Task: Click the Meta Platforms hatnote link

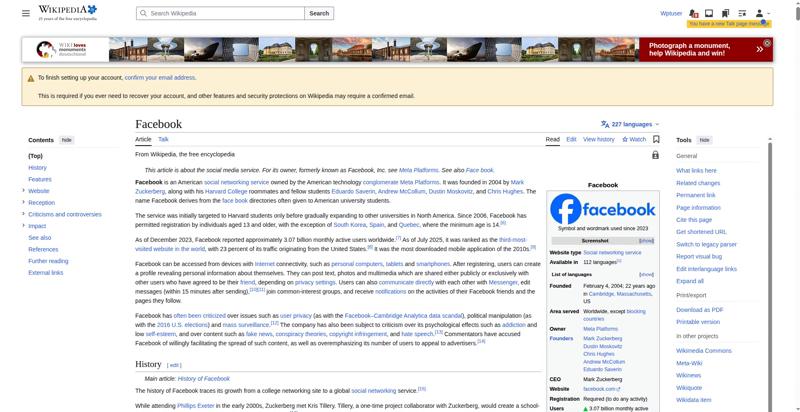Action: 418,170
